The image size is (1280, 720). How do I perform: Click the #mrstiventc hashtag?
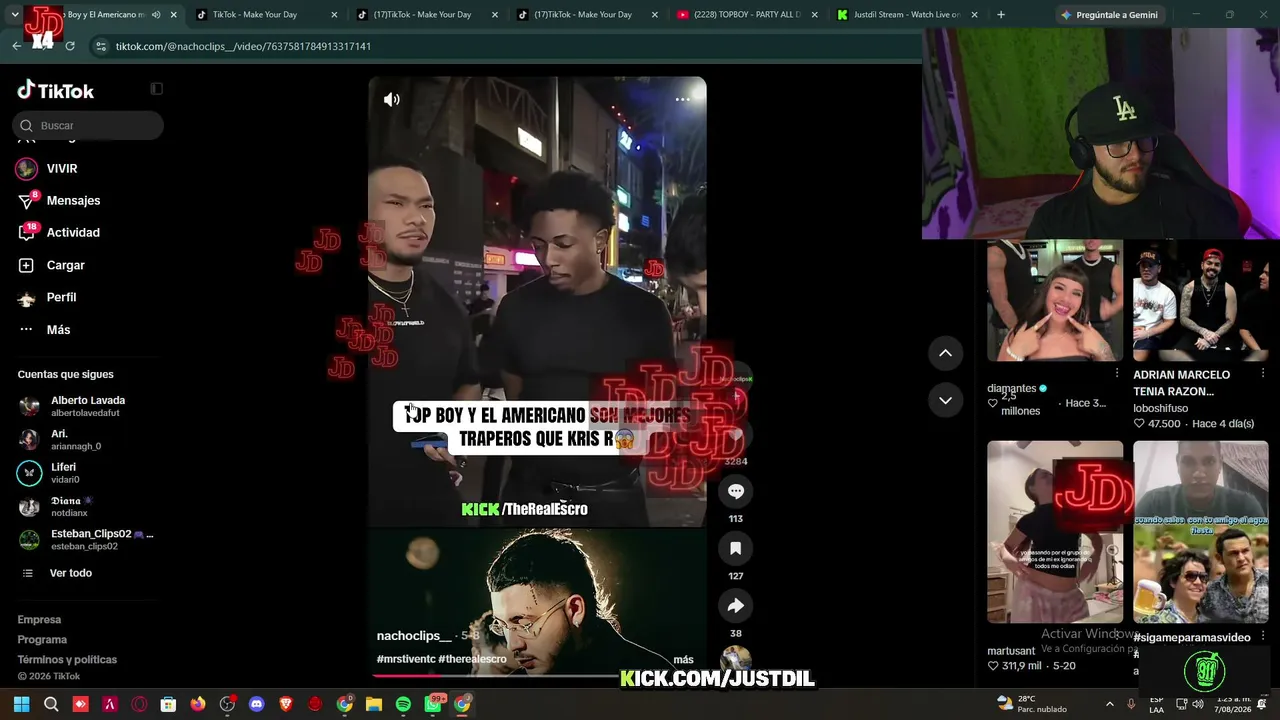point(406,660)
